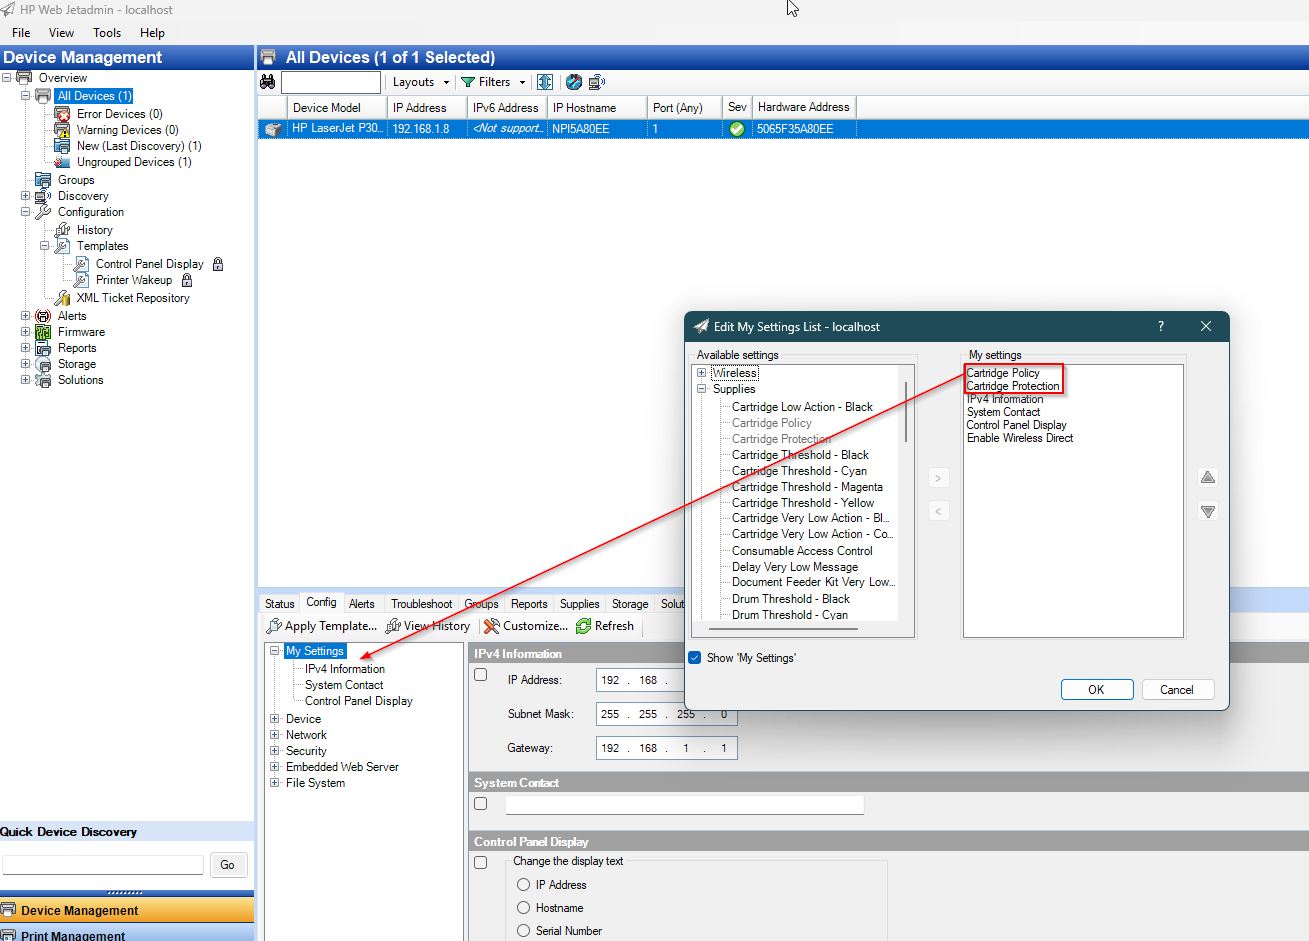Viewport: 1309px width, 941px height.
Task: Click the computer with signal waves toolbar icon
Action: [597, 82]
